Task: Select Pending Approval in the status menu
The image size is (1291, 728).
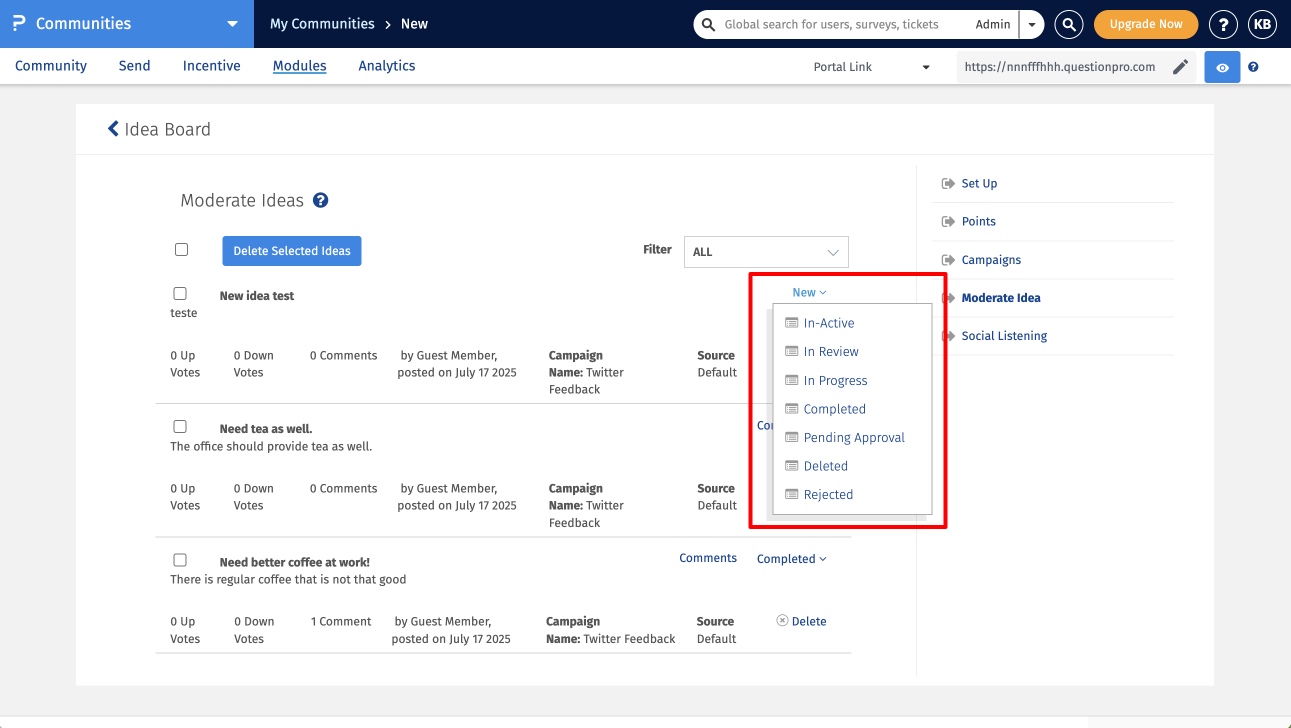Action: tap(853, 438)
